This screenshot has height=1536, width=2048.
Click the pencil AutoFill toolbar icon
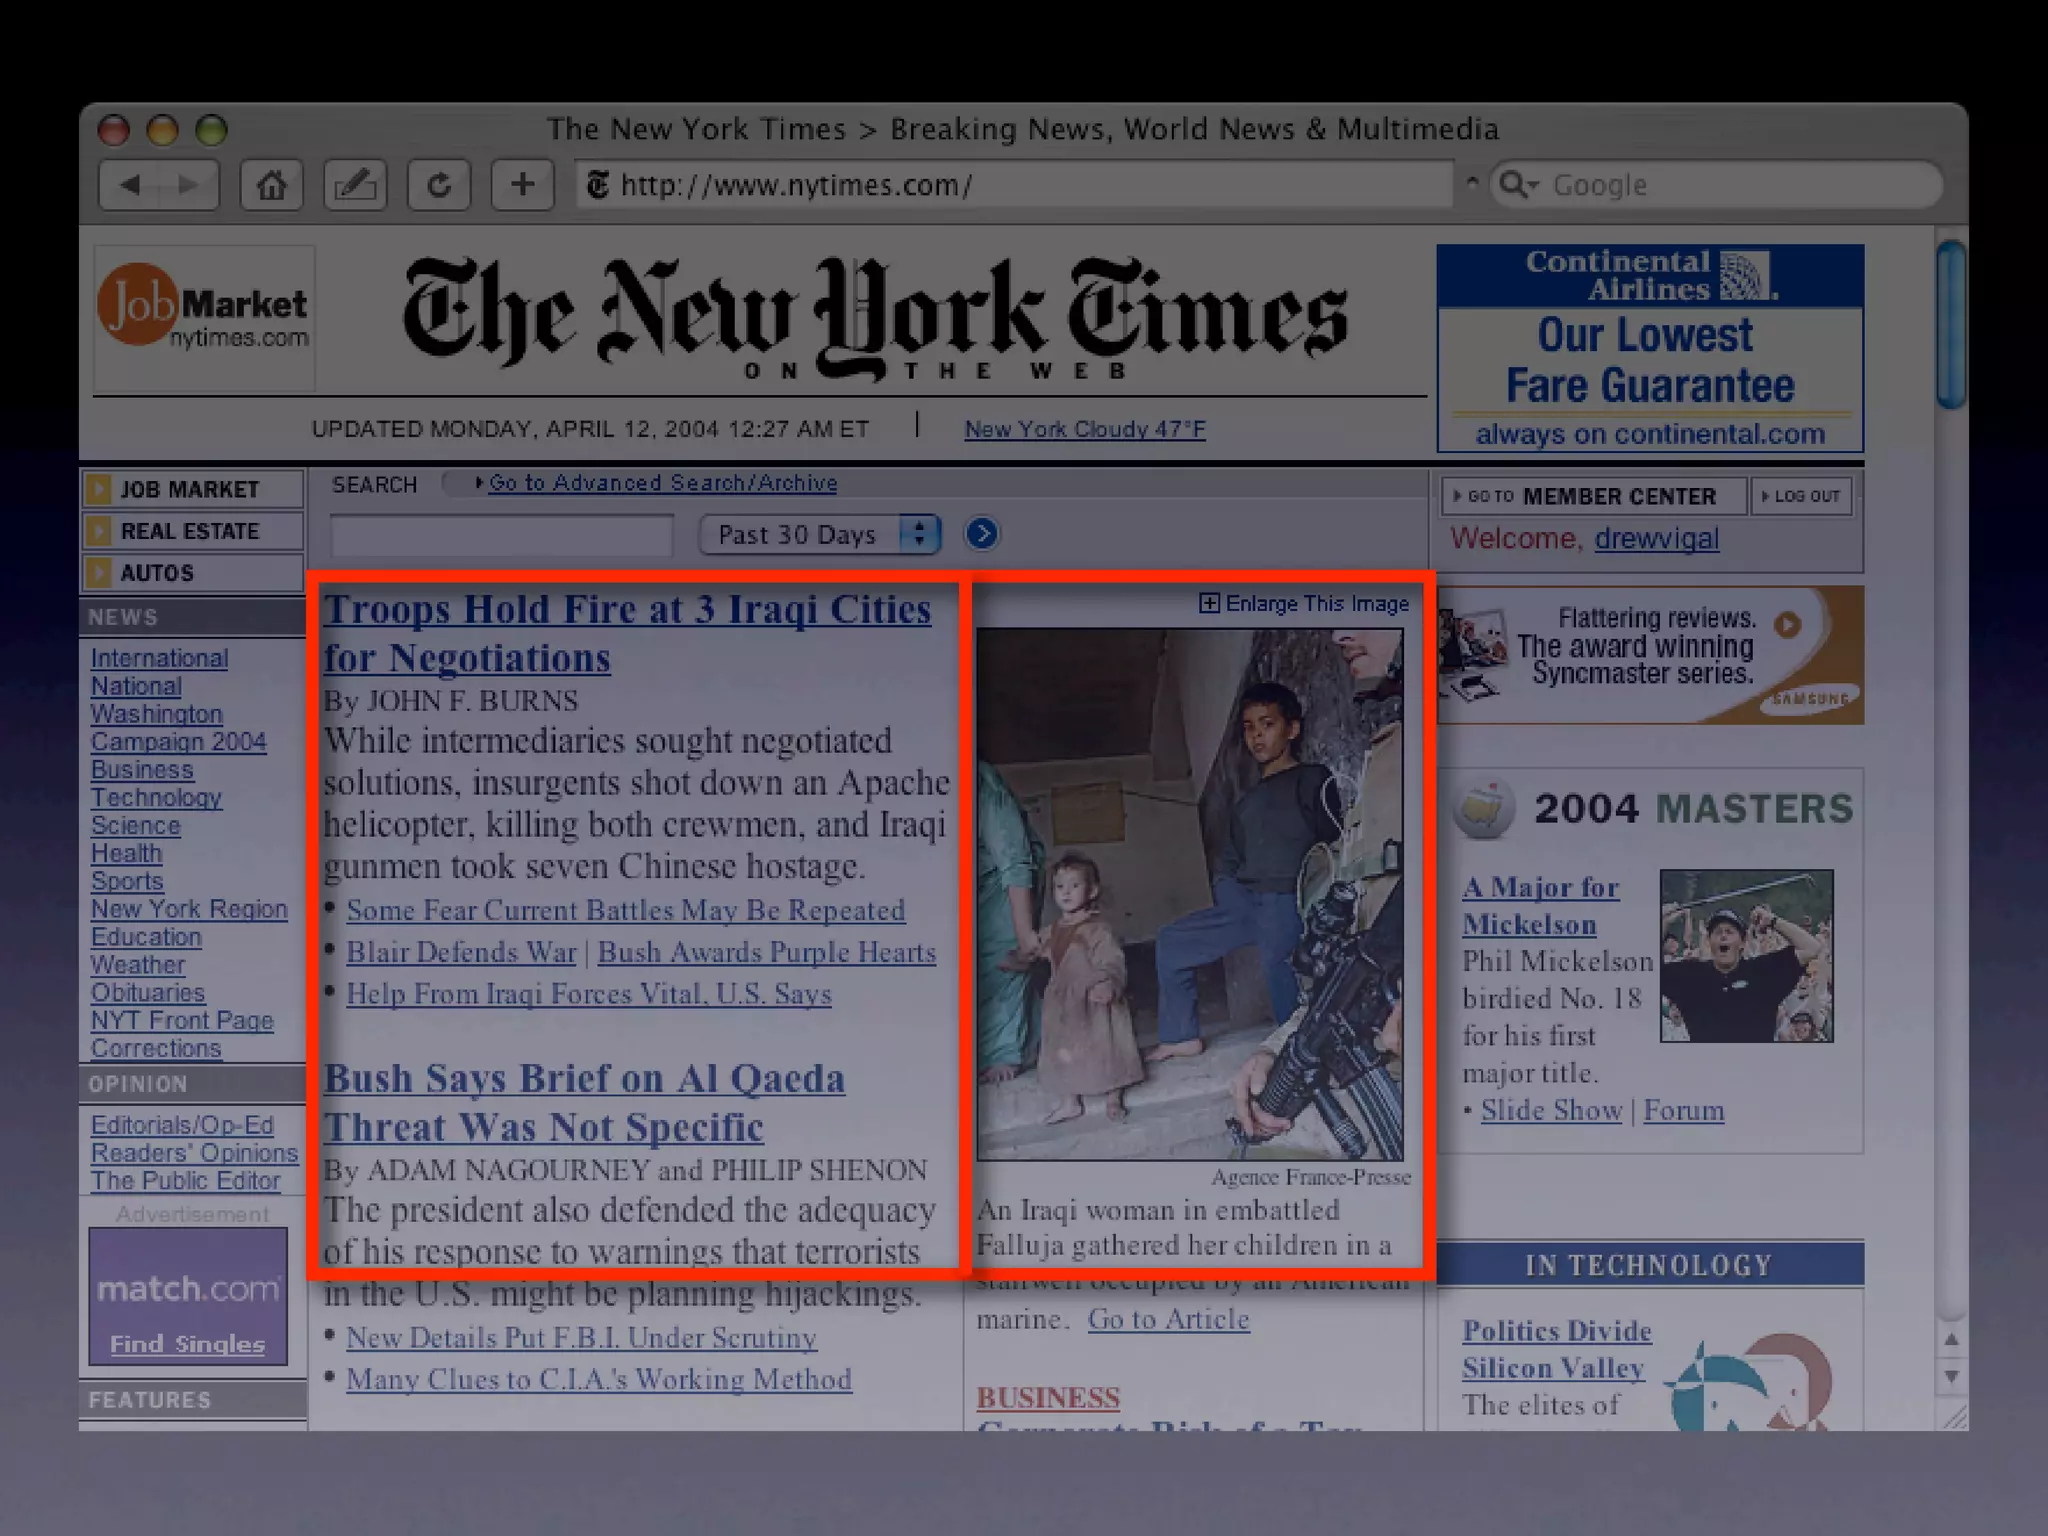pyautogui.click(x=355, y=185)
